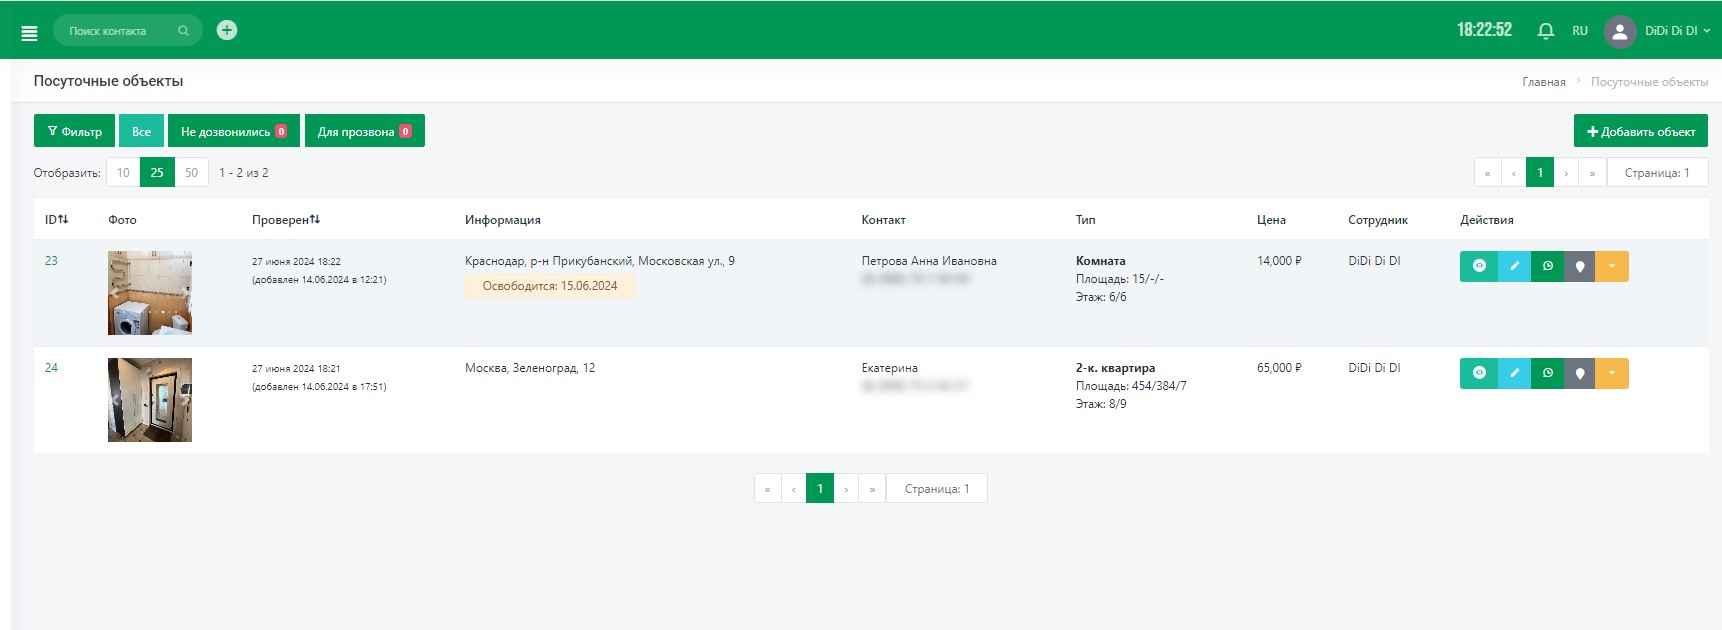Edit object 23 with the pencil icon
Viewport: 1722px width, 630px height.
click(x=1514, y=266)
